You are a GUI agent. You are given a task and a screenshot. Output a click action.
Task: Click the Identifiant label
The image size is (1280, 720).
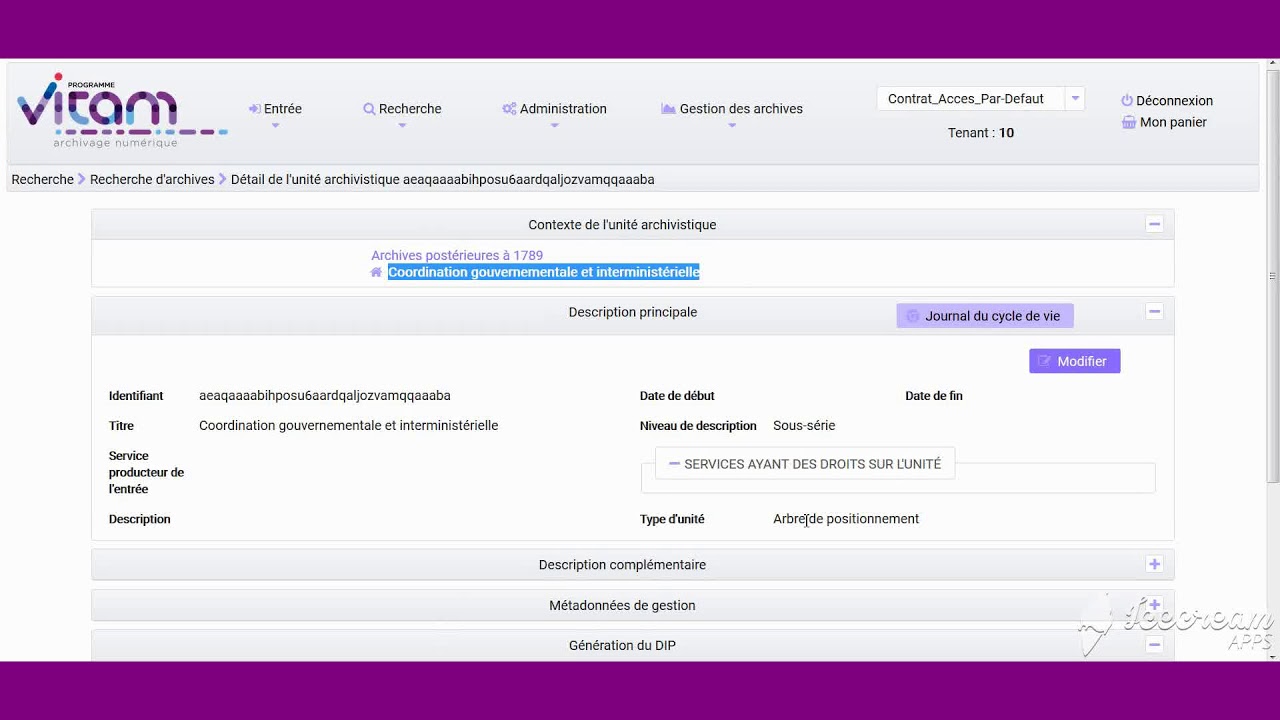tap(136, 396)
